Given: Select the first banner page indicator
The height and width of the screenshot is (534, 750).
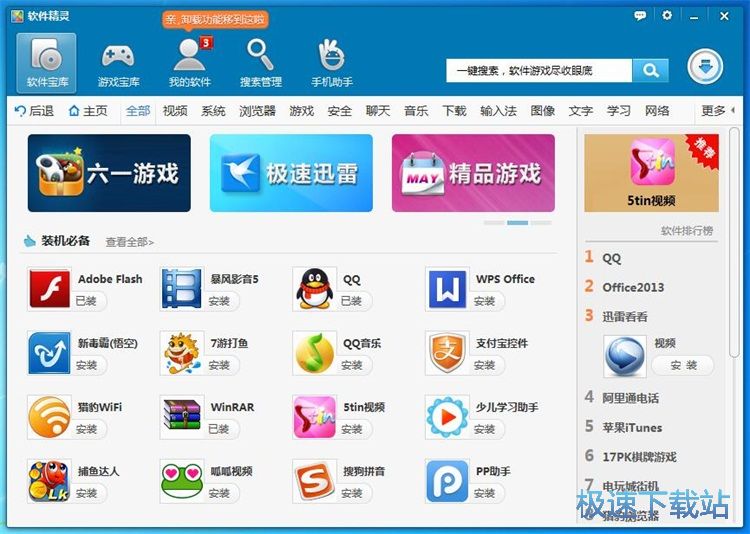Looking at the screenshot, I should [x=494, y=223].
